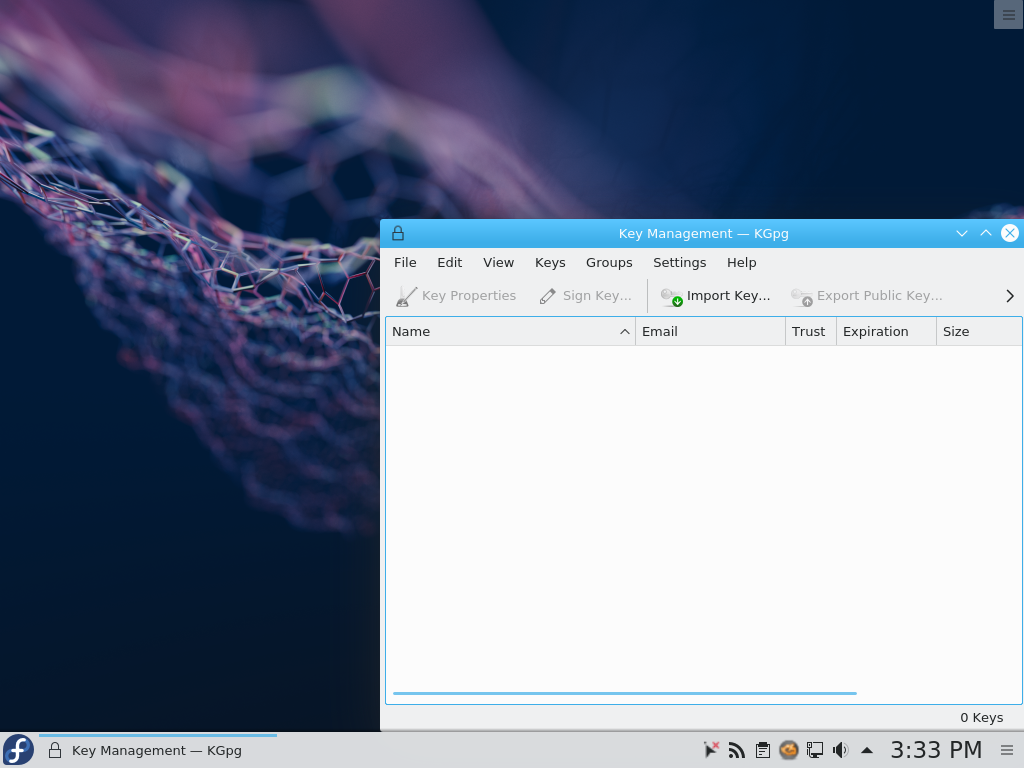Open the Groups menu
Image resolution: width=1024 pixels, height=768 pixels.
[609, 263]
